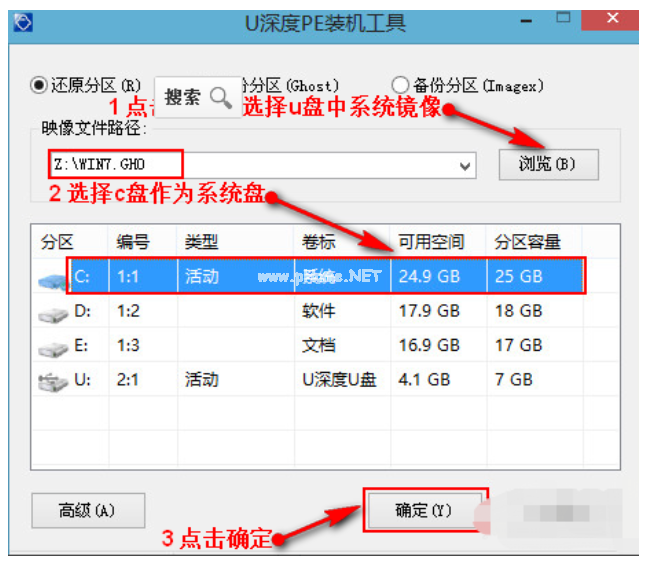This screenshot has width=649, height=570.
Task: Click the 卷标 column header
Action: coord(319,243)
